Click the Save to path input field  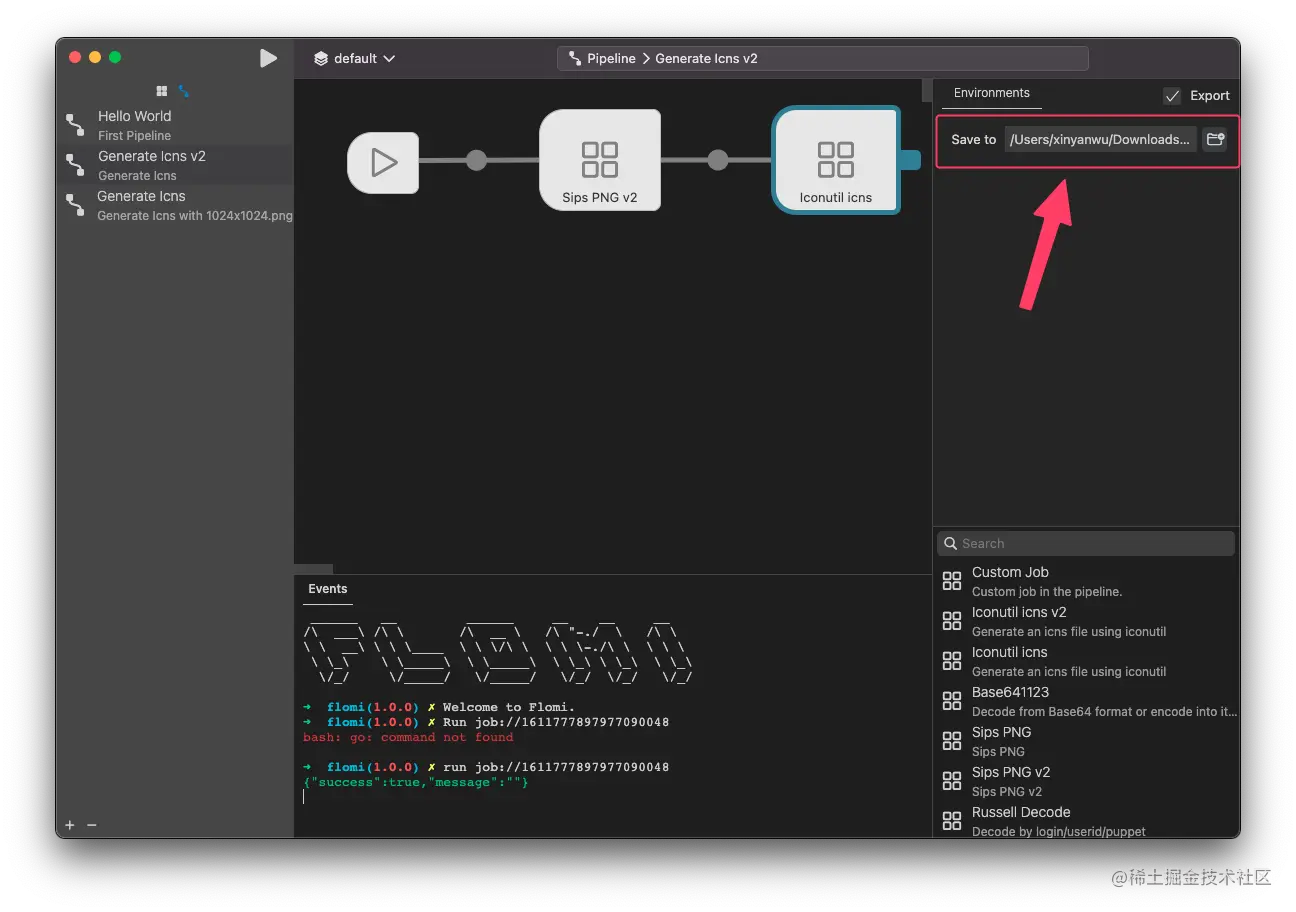[1100, 139]
